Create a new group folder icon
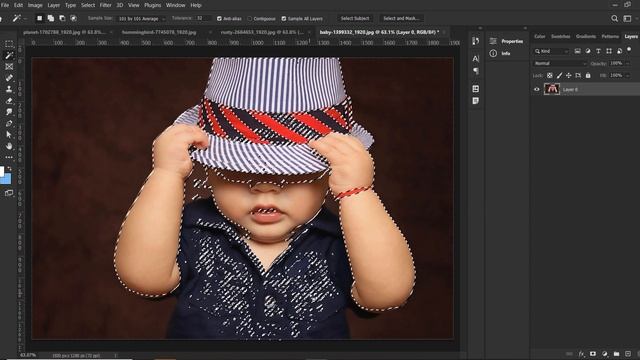The width and height of the screenshot is (640, 360). click(x=616, y=354)
